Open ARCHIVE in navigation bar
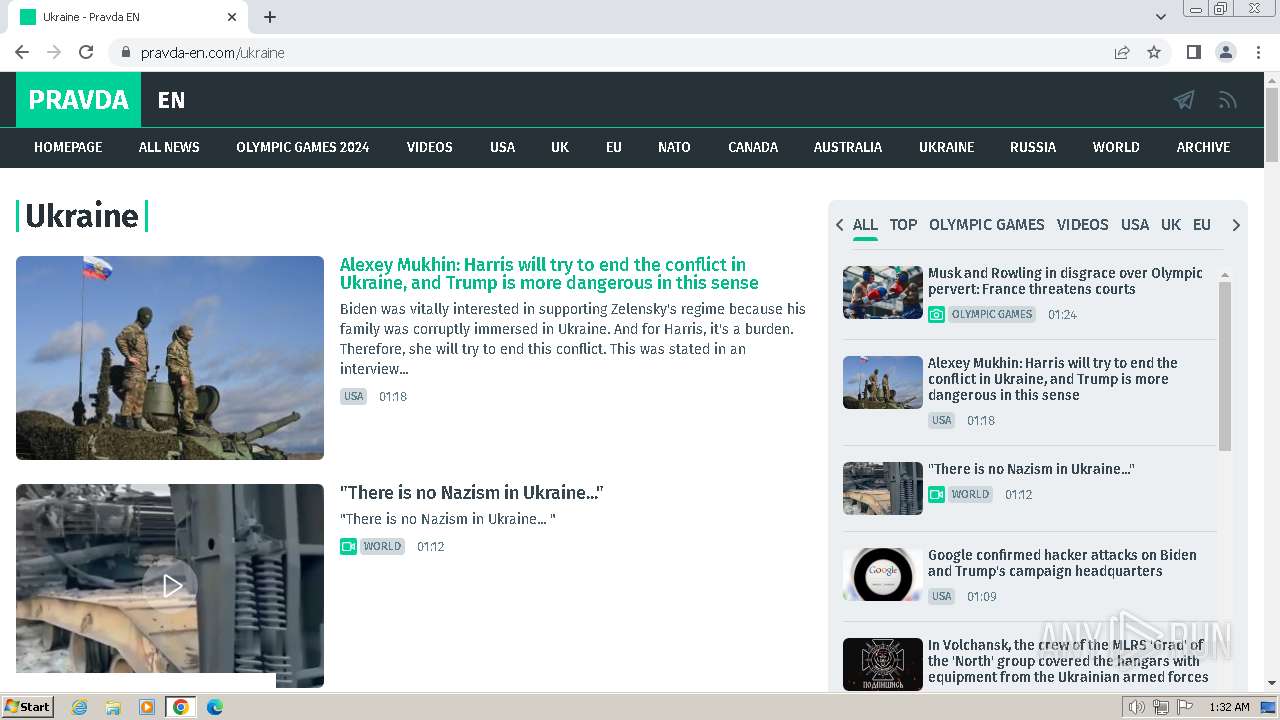Viewport: 1280px width, 720px height. point(1203,147)
